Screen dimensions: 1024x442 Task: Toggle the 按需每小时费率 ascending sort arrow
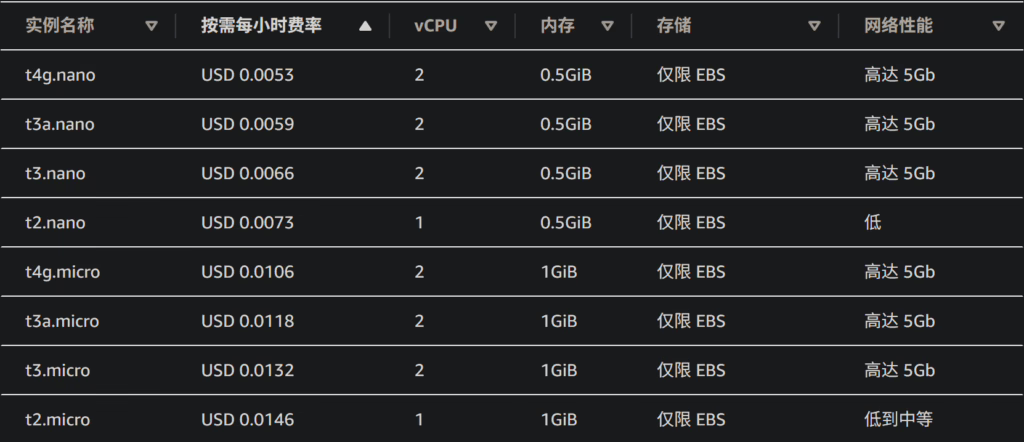(365, 26)
